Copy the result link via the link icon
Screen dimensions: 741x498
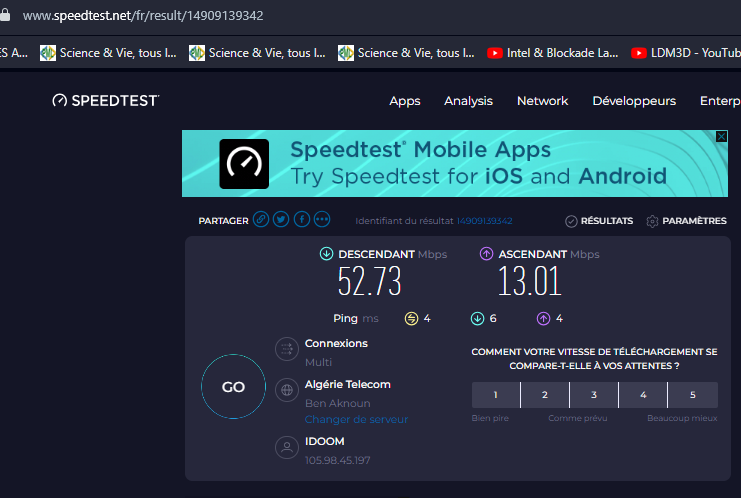[261, 220]
